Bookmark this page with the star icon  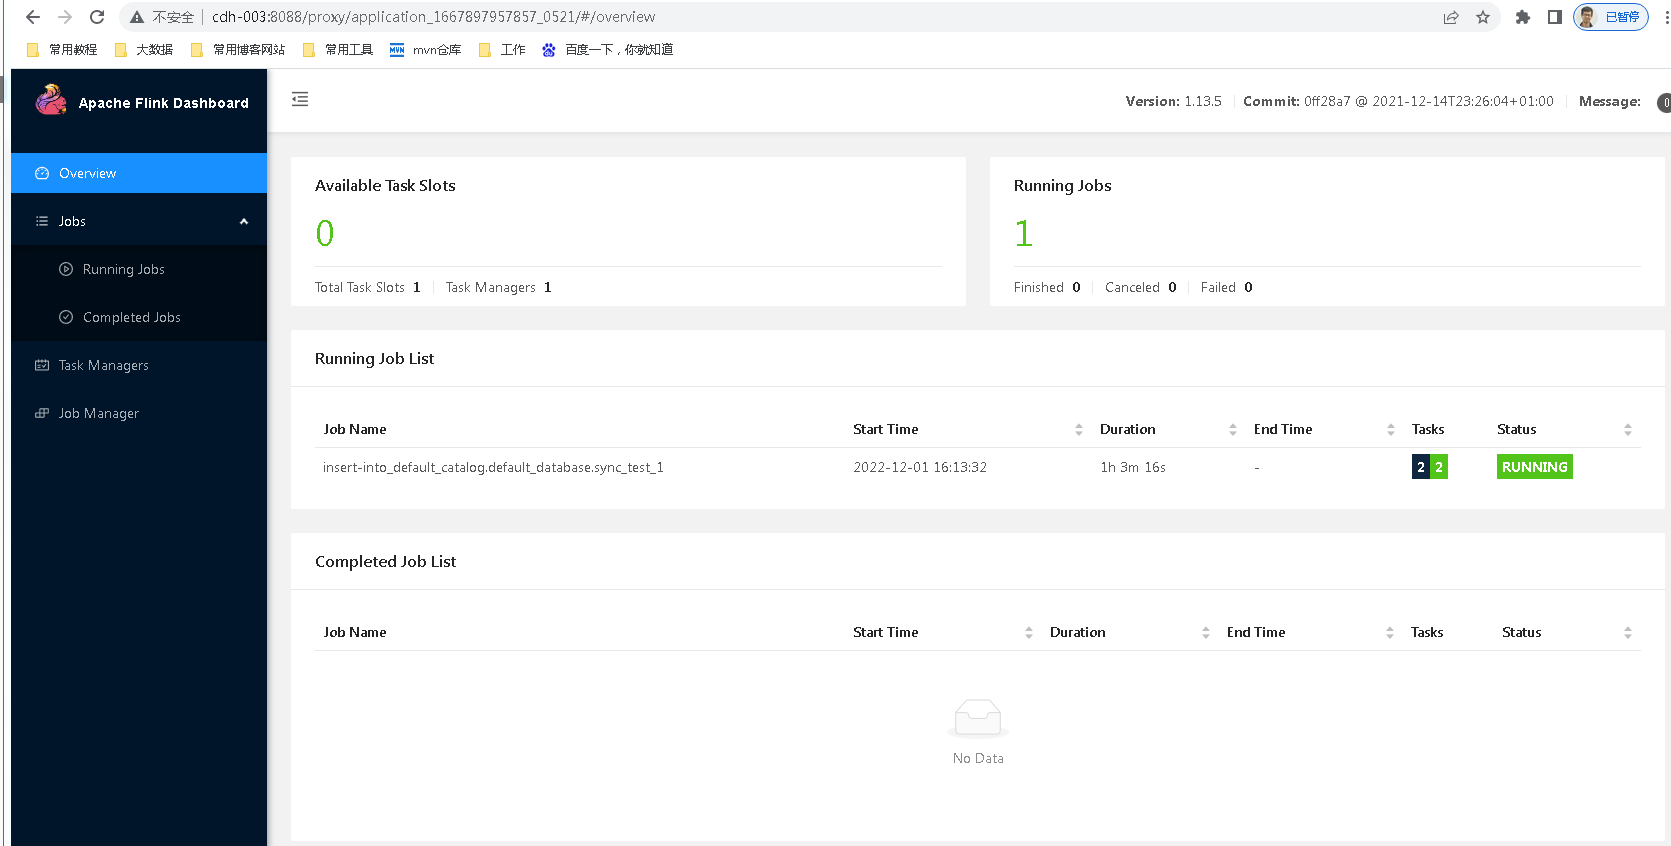[x=1483, y=17]
